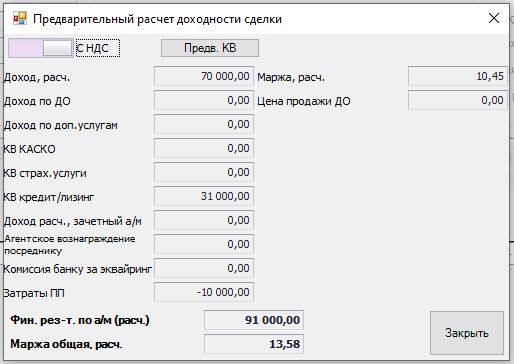Select the КВ КАСКО value field
Screen dimensions: 514x364
pos(204,148)
